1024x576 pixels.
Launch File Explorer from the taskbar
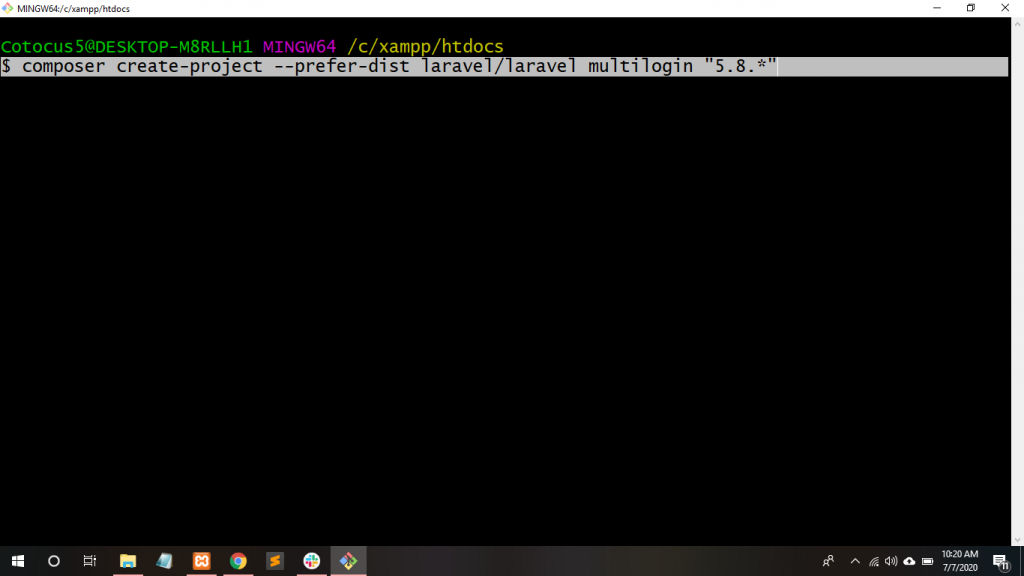127,561
